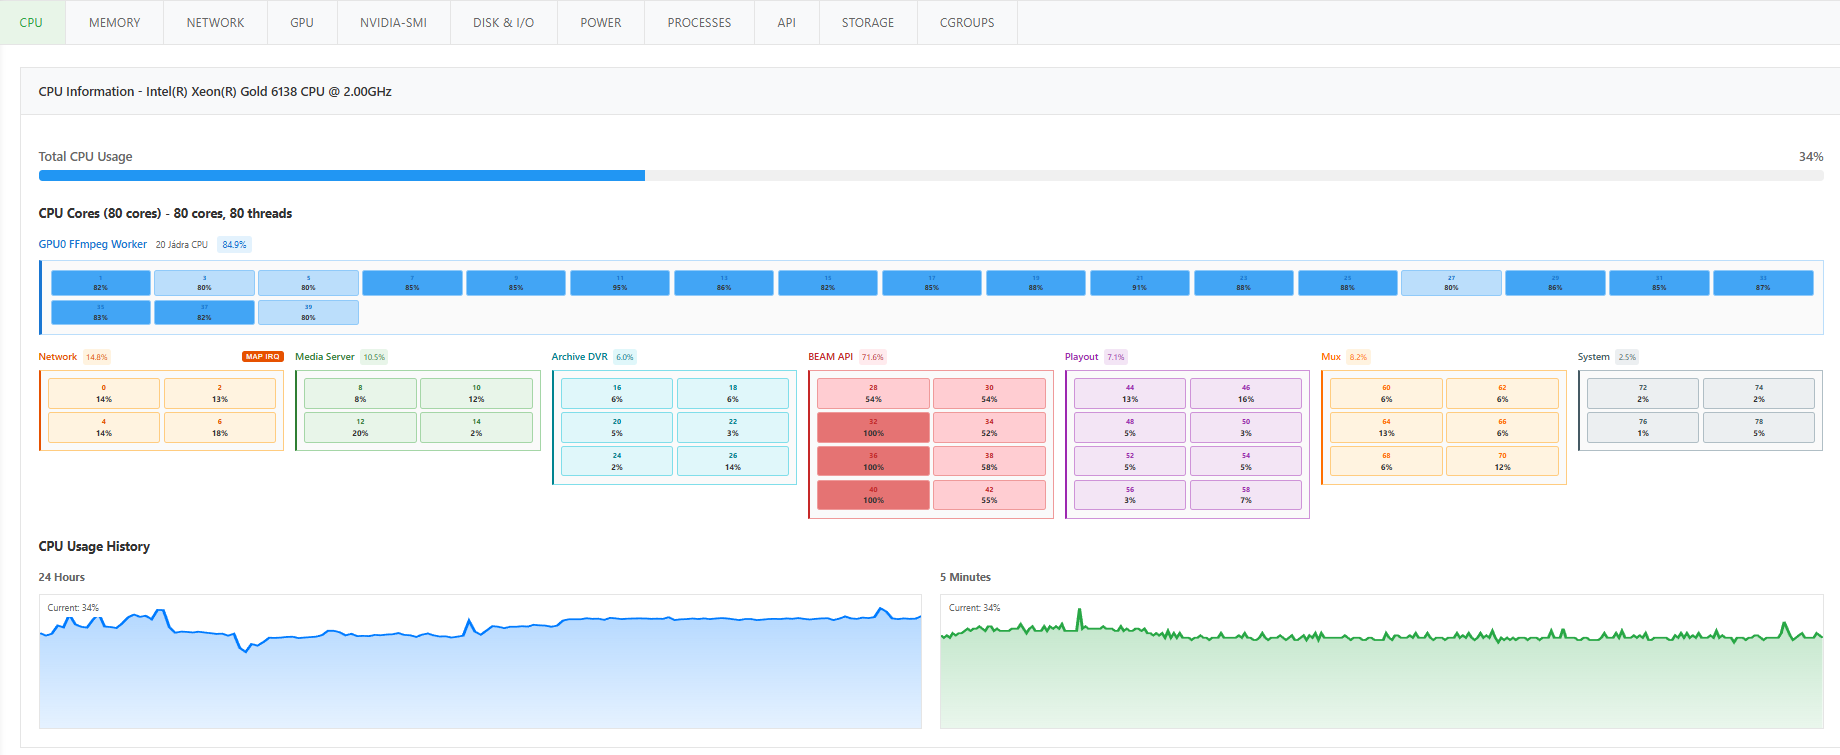Click the CPU Usage History heading
The height and width of the screenshot is (755, 1840).
(94, 546)
